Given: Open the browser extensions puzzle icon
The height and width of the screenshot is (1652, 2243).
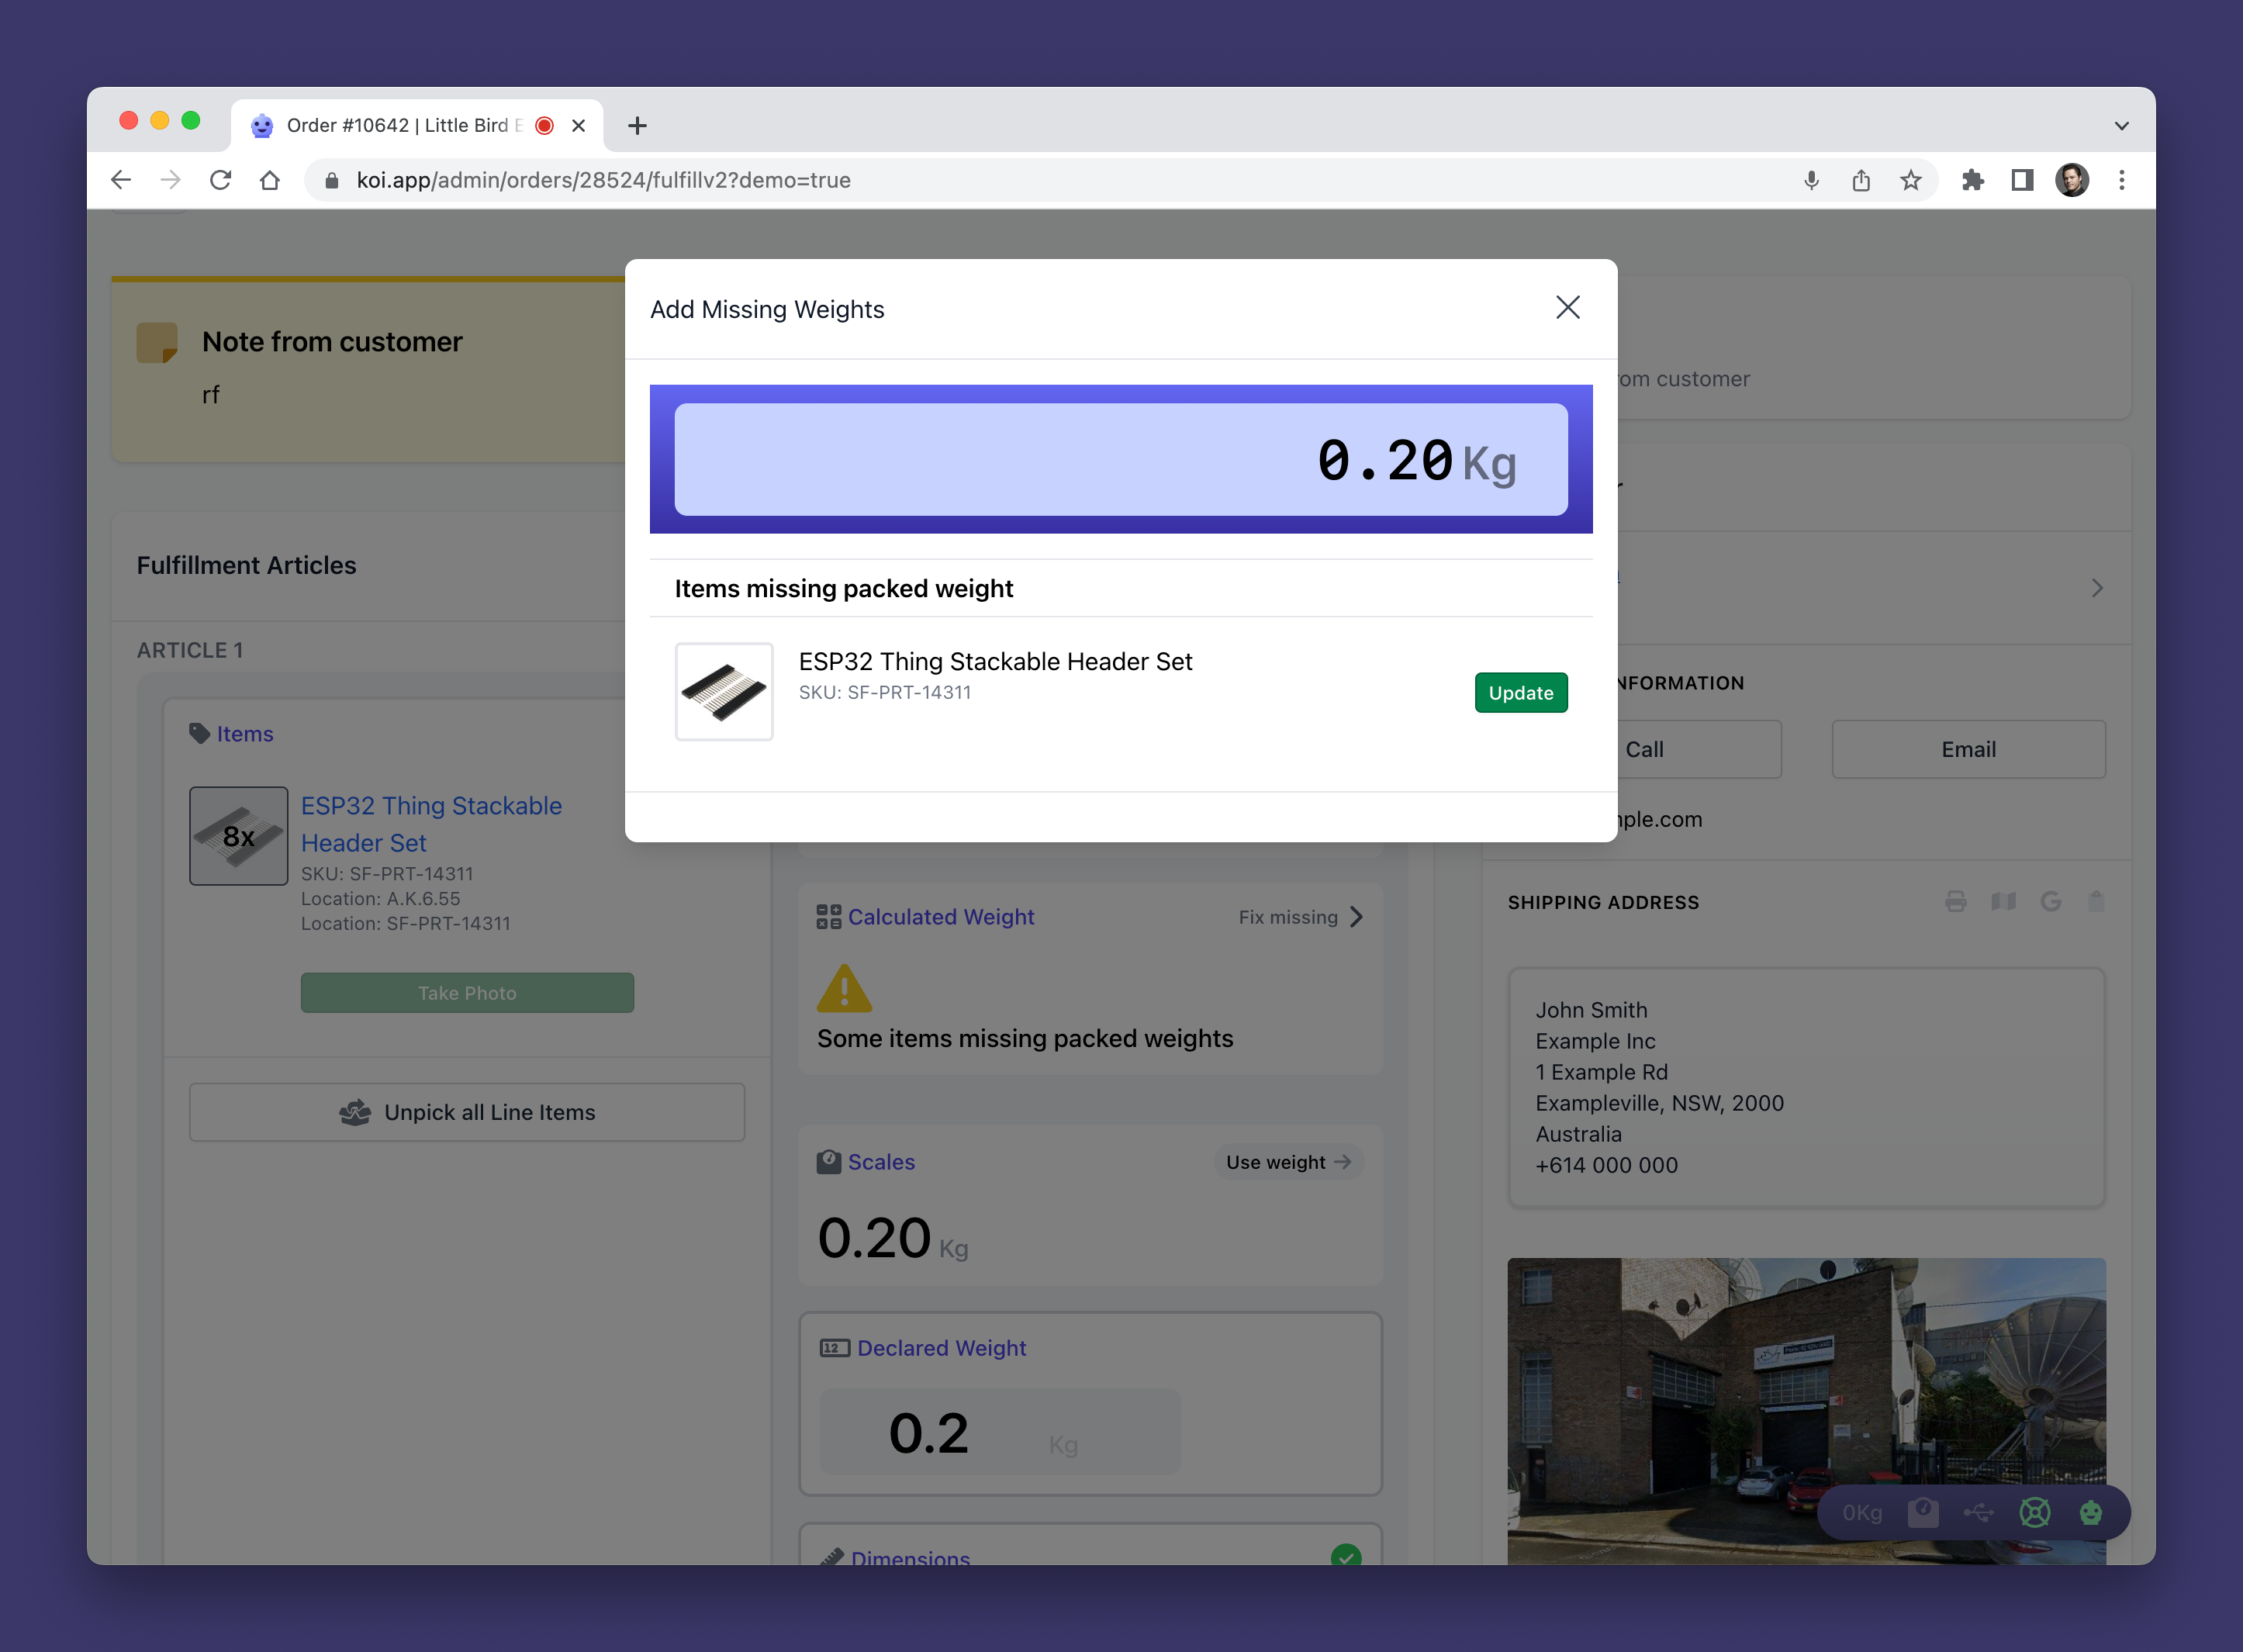Looking at the screenshot, I should click(x=1972, y=180).
